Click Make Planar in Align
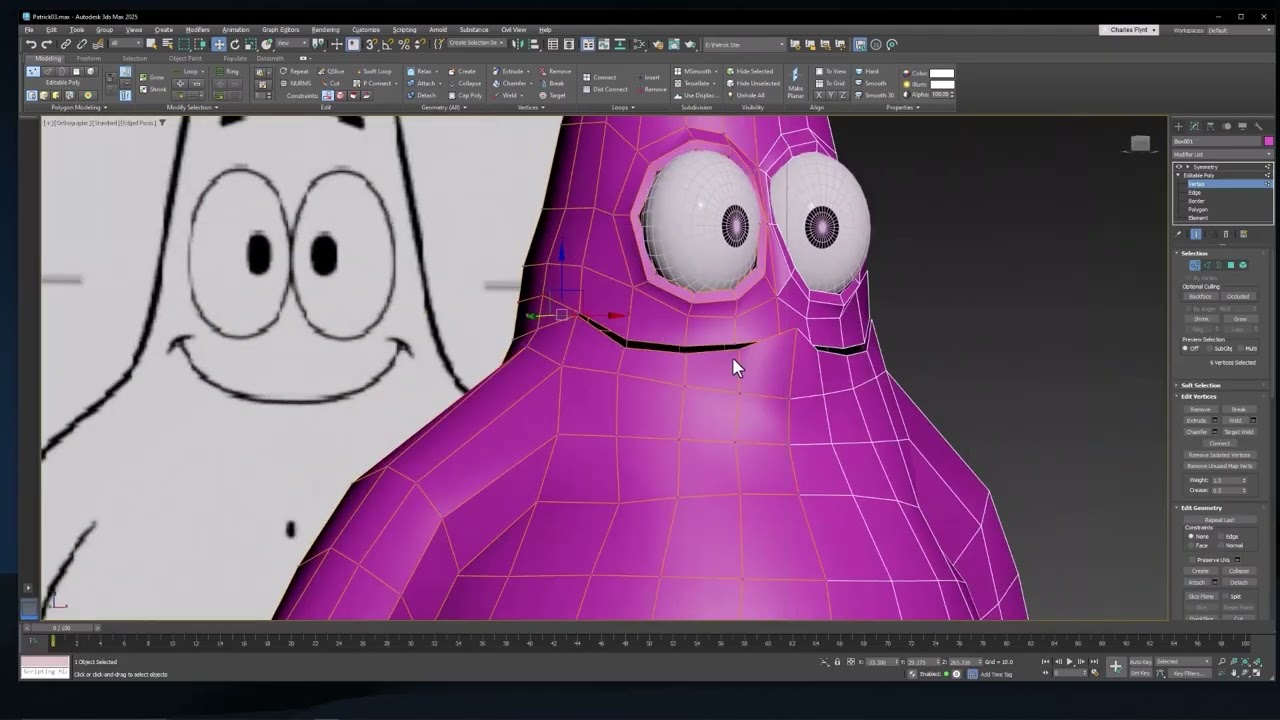This screenshot has width=1280, height=720. click(796, 84)
